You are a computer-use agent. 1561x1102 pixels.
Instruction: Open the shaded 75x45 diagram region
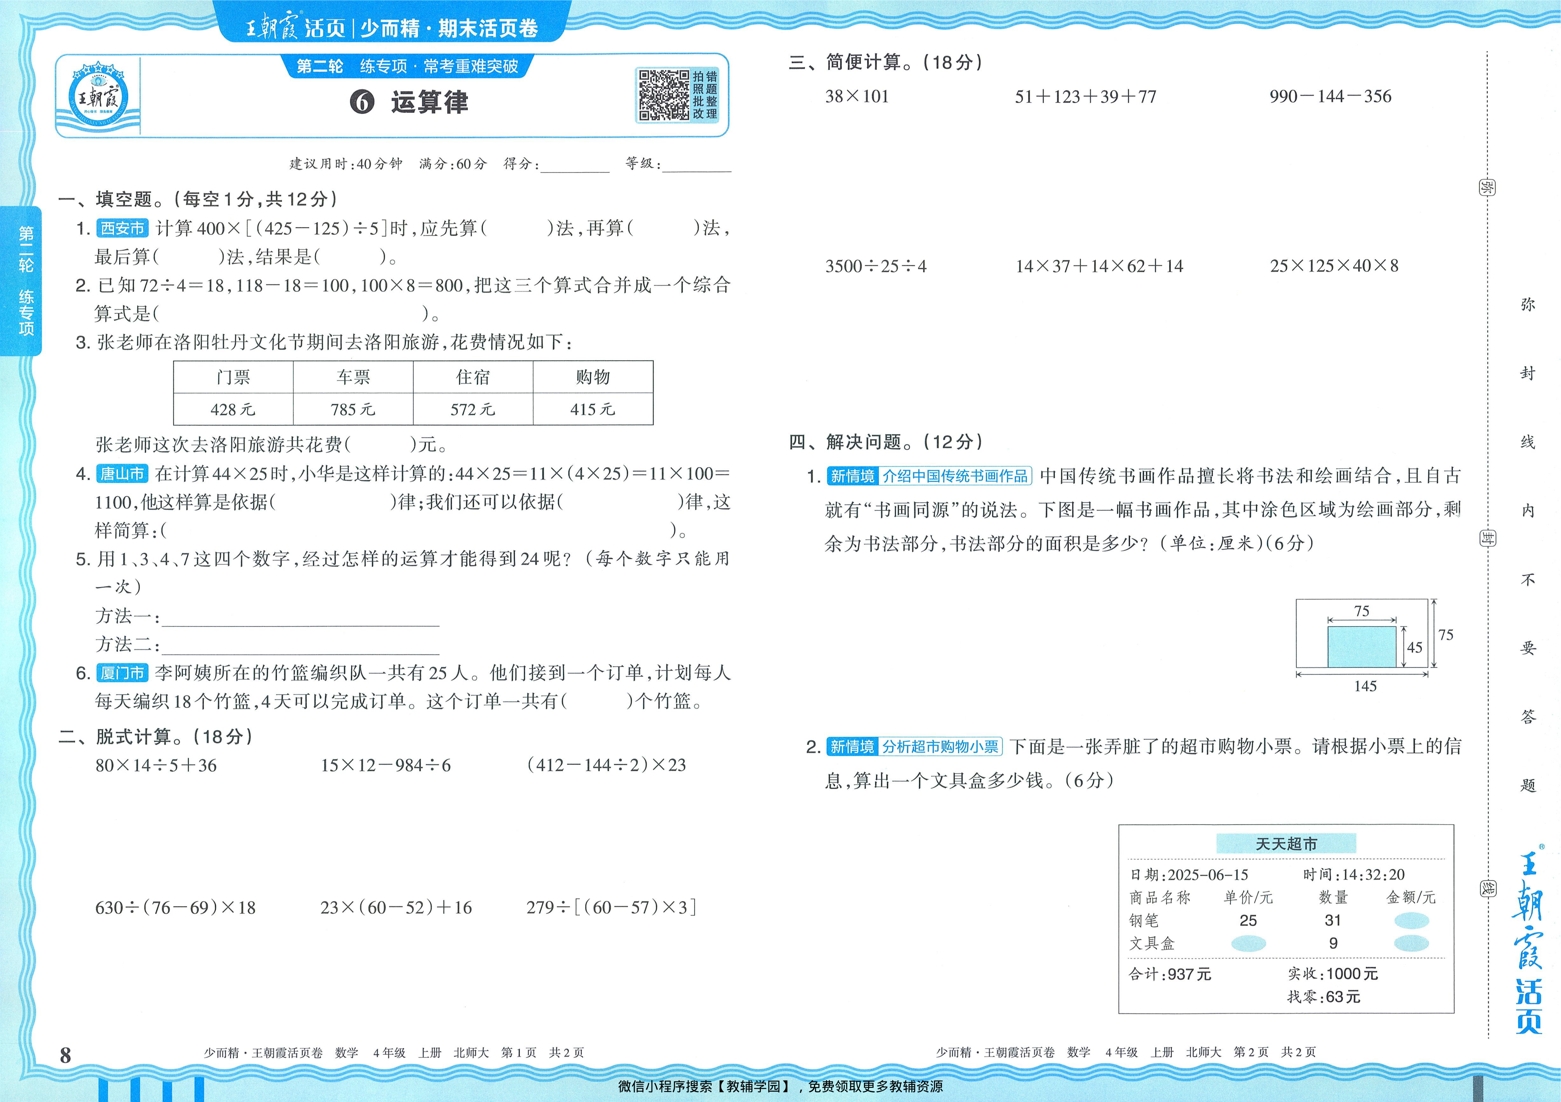click(x=1360, y=647)
